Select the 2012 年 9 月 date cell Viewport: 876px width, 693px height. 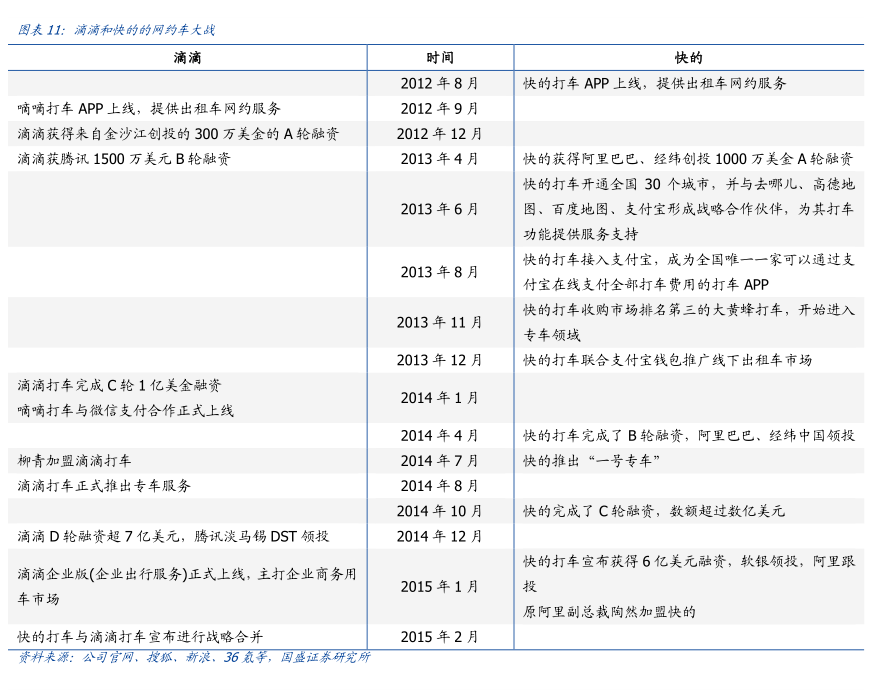439,108
